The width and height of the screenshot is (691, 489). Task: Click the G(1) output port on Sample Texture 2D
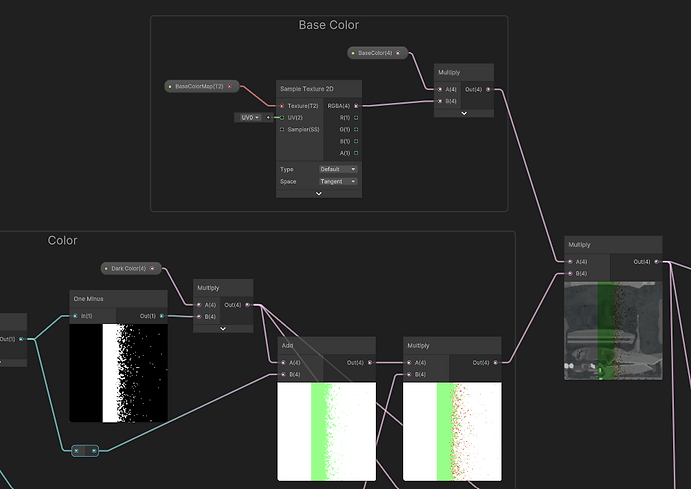point(356,130)
